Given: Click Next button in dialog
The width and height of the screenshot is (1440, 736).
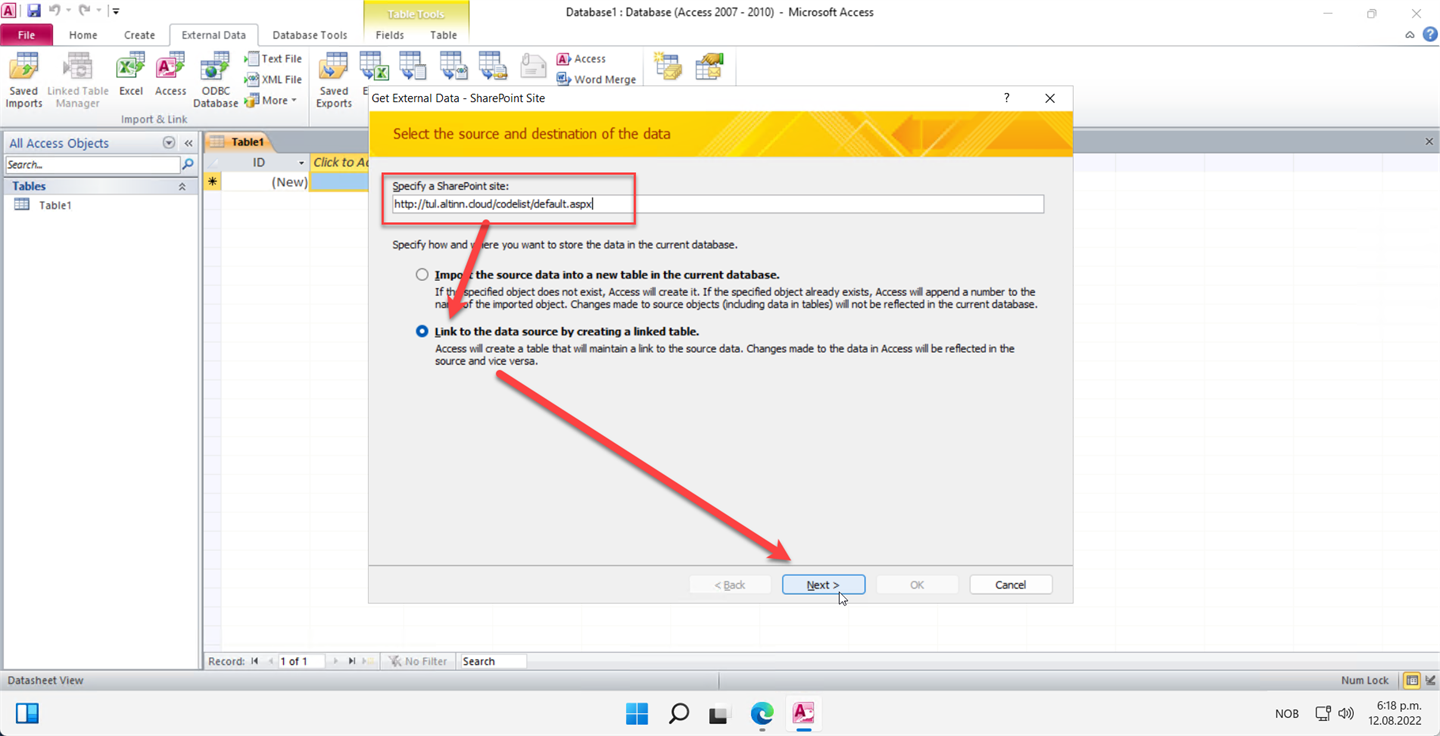Looking at the screenshot, I should click(823, 585).
